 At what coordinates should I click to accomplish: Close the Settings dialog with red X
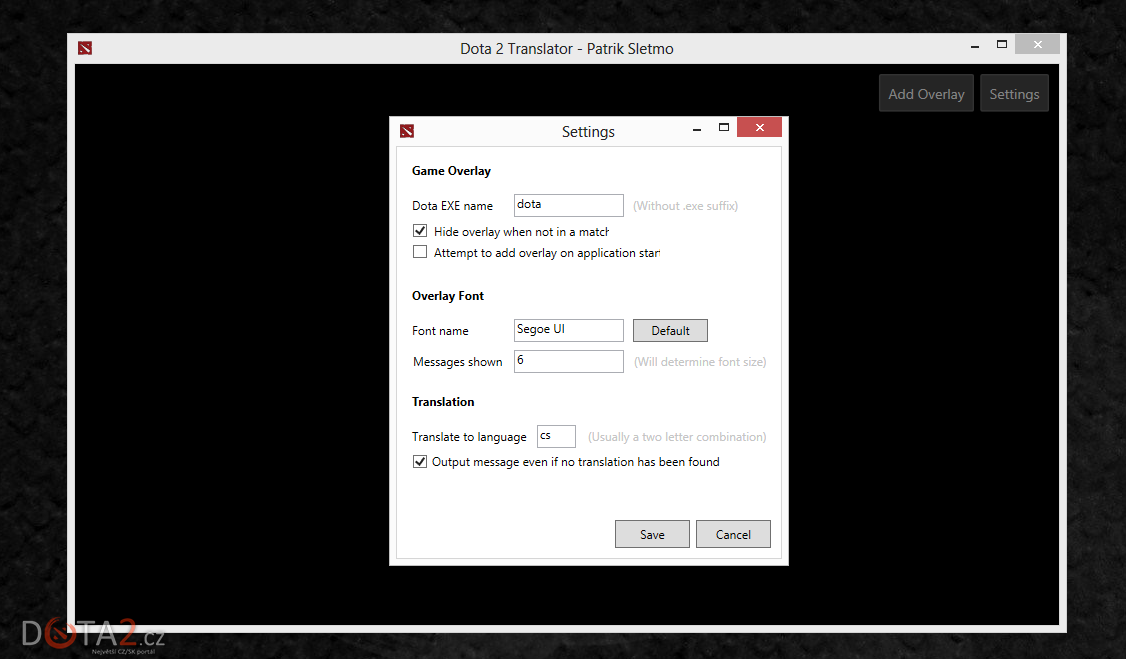(x=759, y=128)
